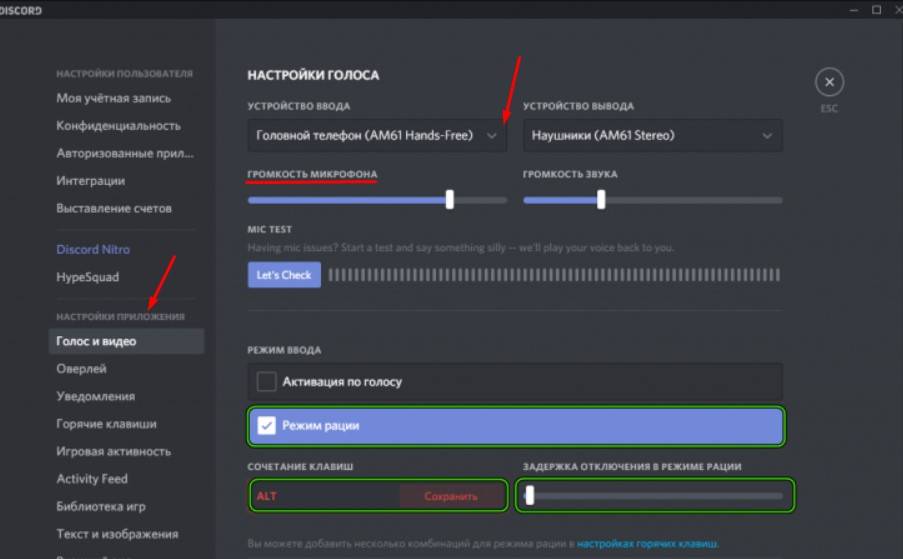Image resolution: width=903 pixels, height=559 pixels.
Task: Select the Интеграции menu item
Action: point(90,181)
